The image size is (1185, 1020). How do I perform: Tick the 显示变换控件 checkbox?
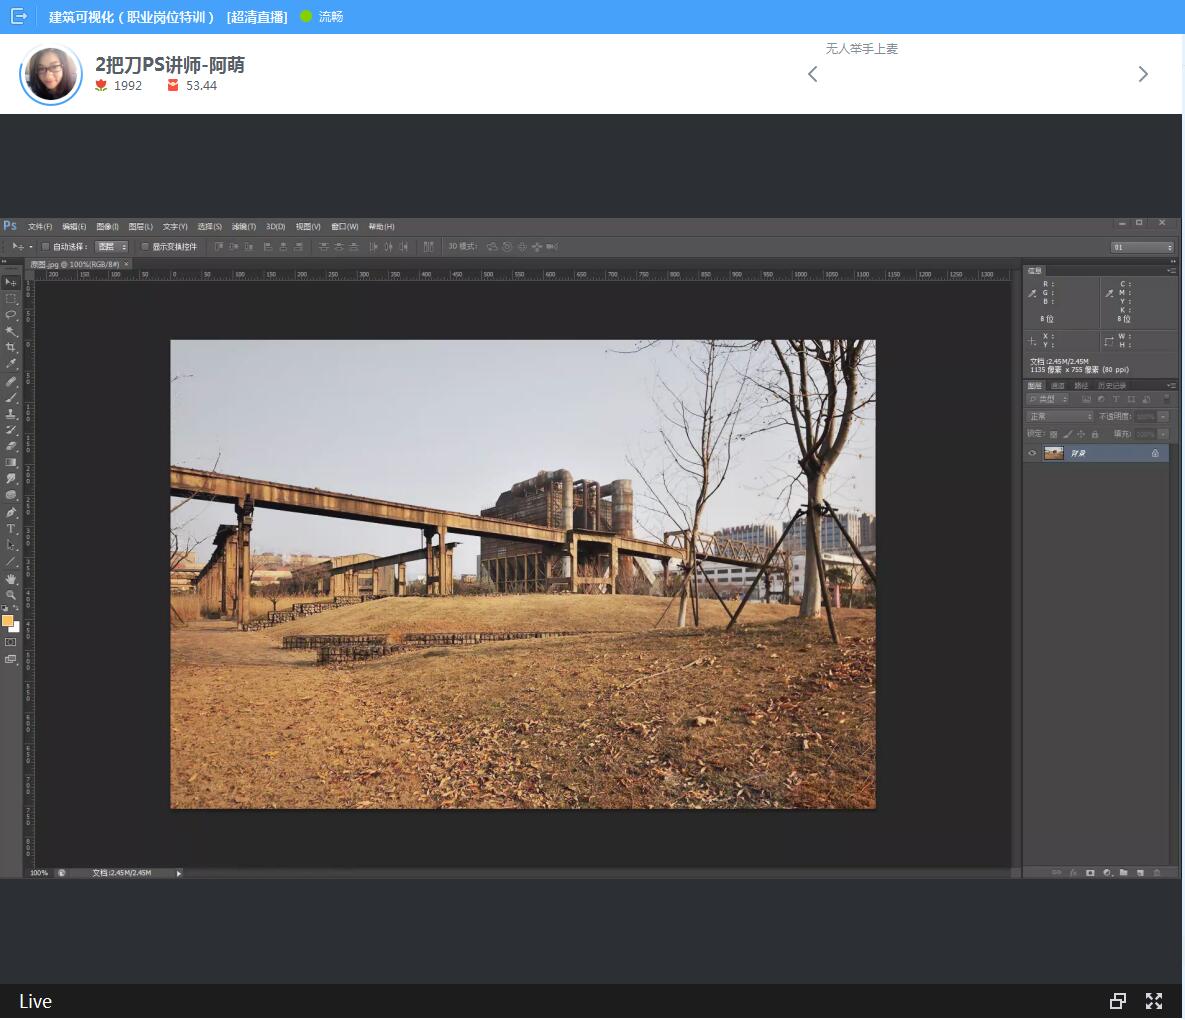click(x=145, y=247)
